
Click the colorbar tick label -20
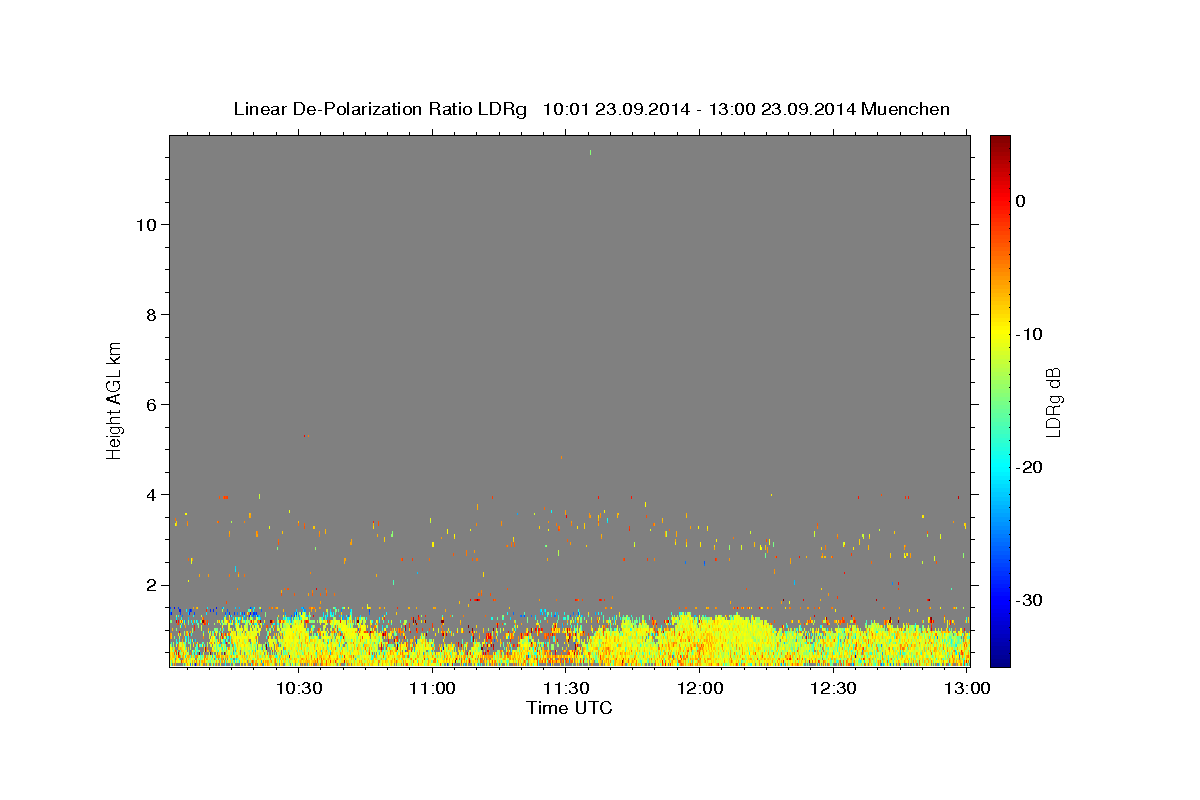[1030, 467]
